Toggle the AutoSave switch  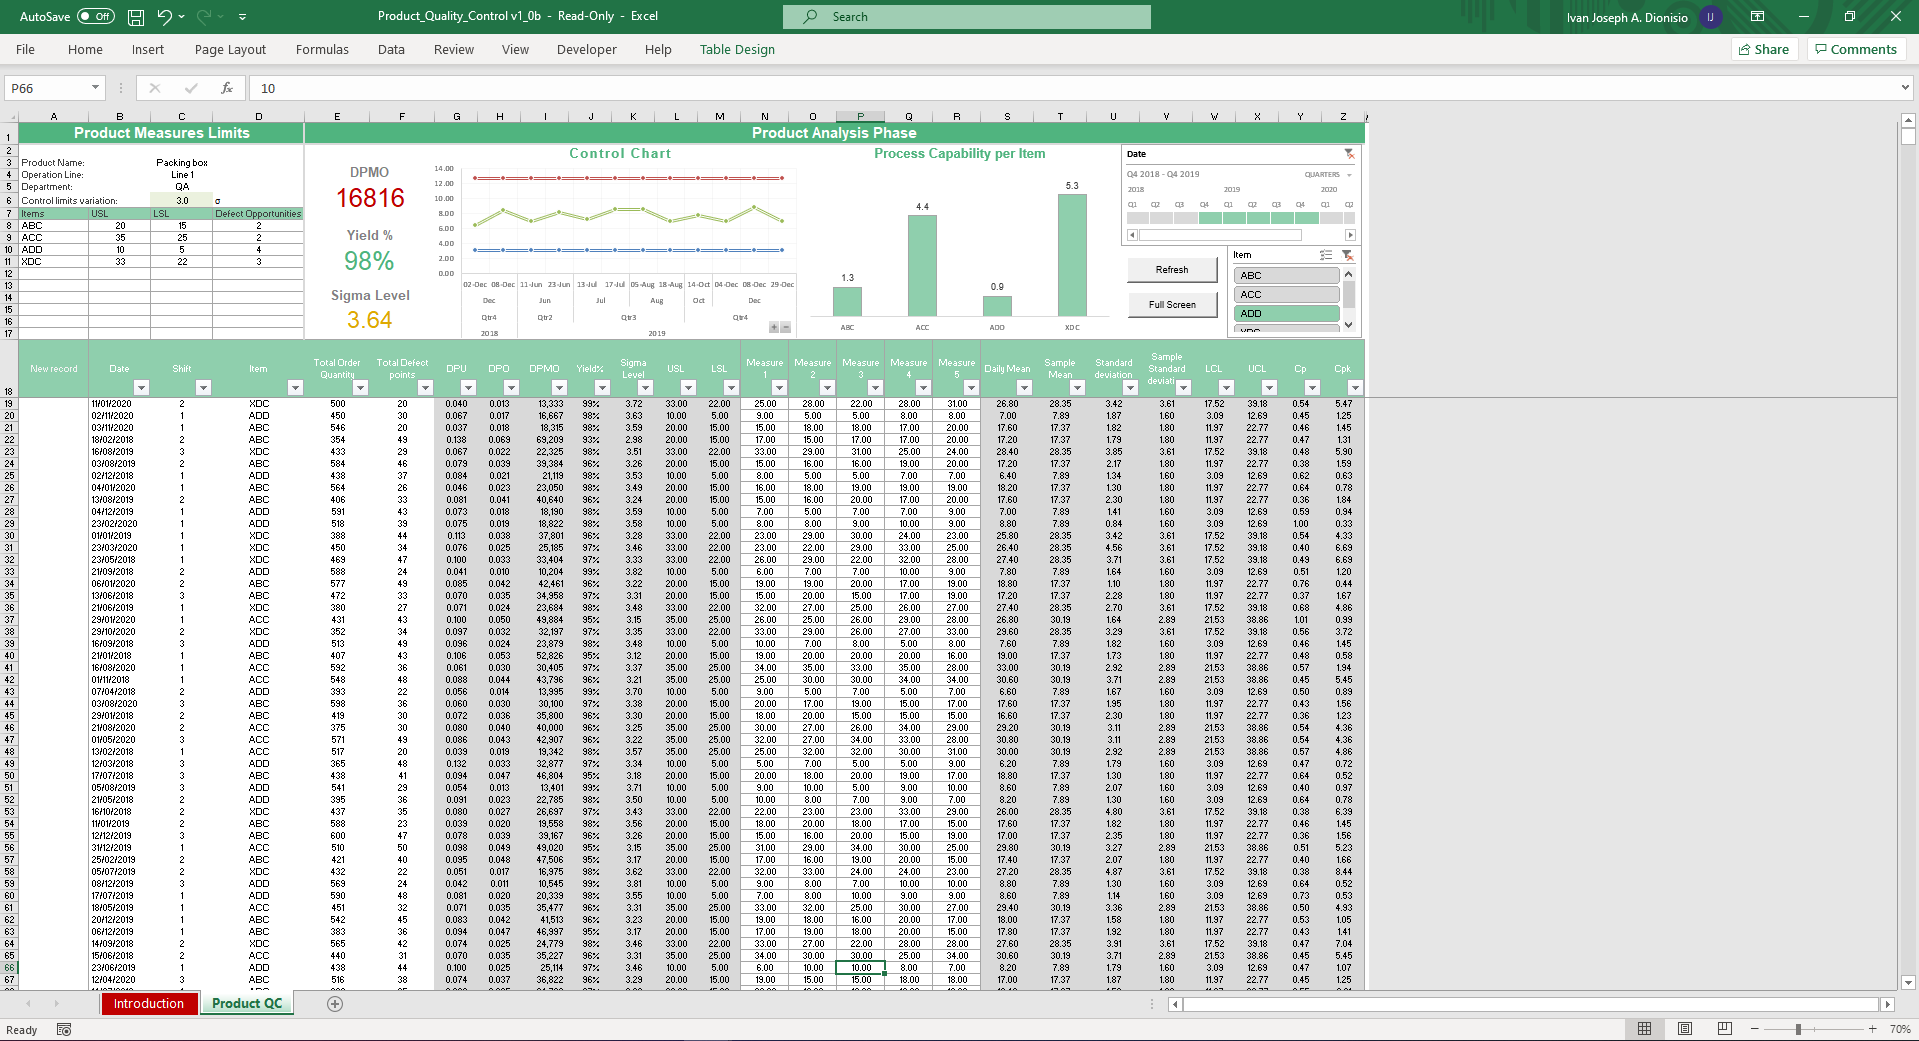pyautogui.click(x=96, y=17)
